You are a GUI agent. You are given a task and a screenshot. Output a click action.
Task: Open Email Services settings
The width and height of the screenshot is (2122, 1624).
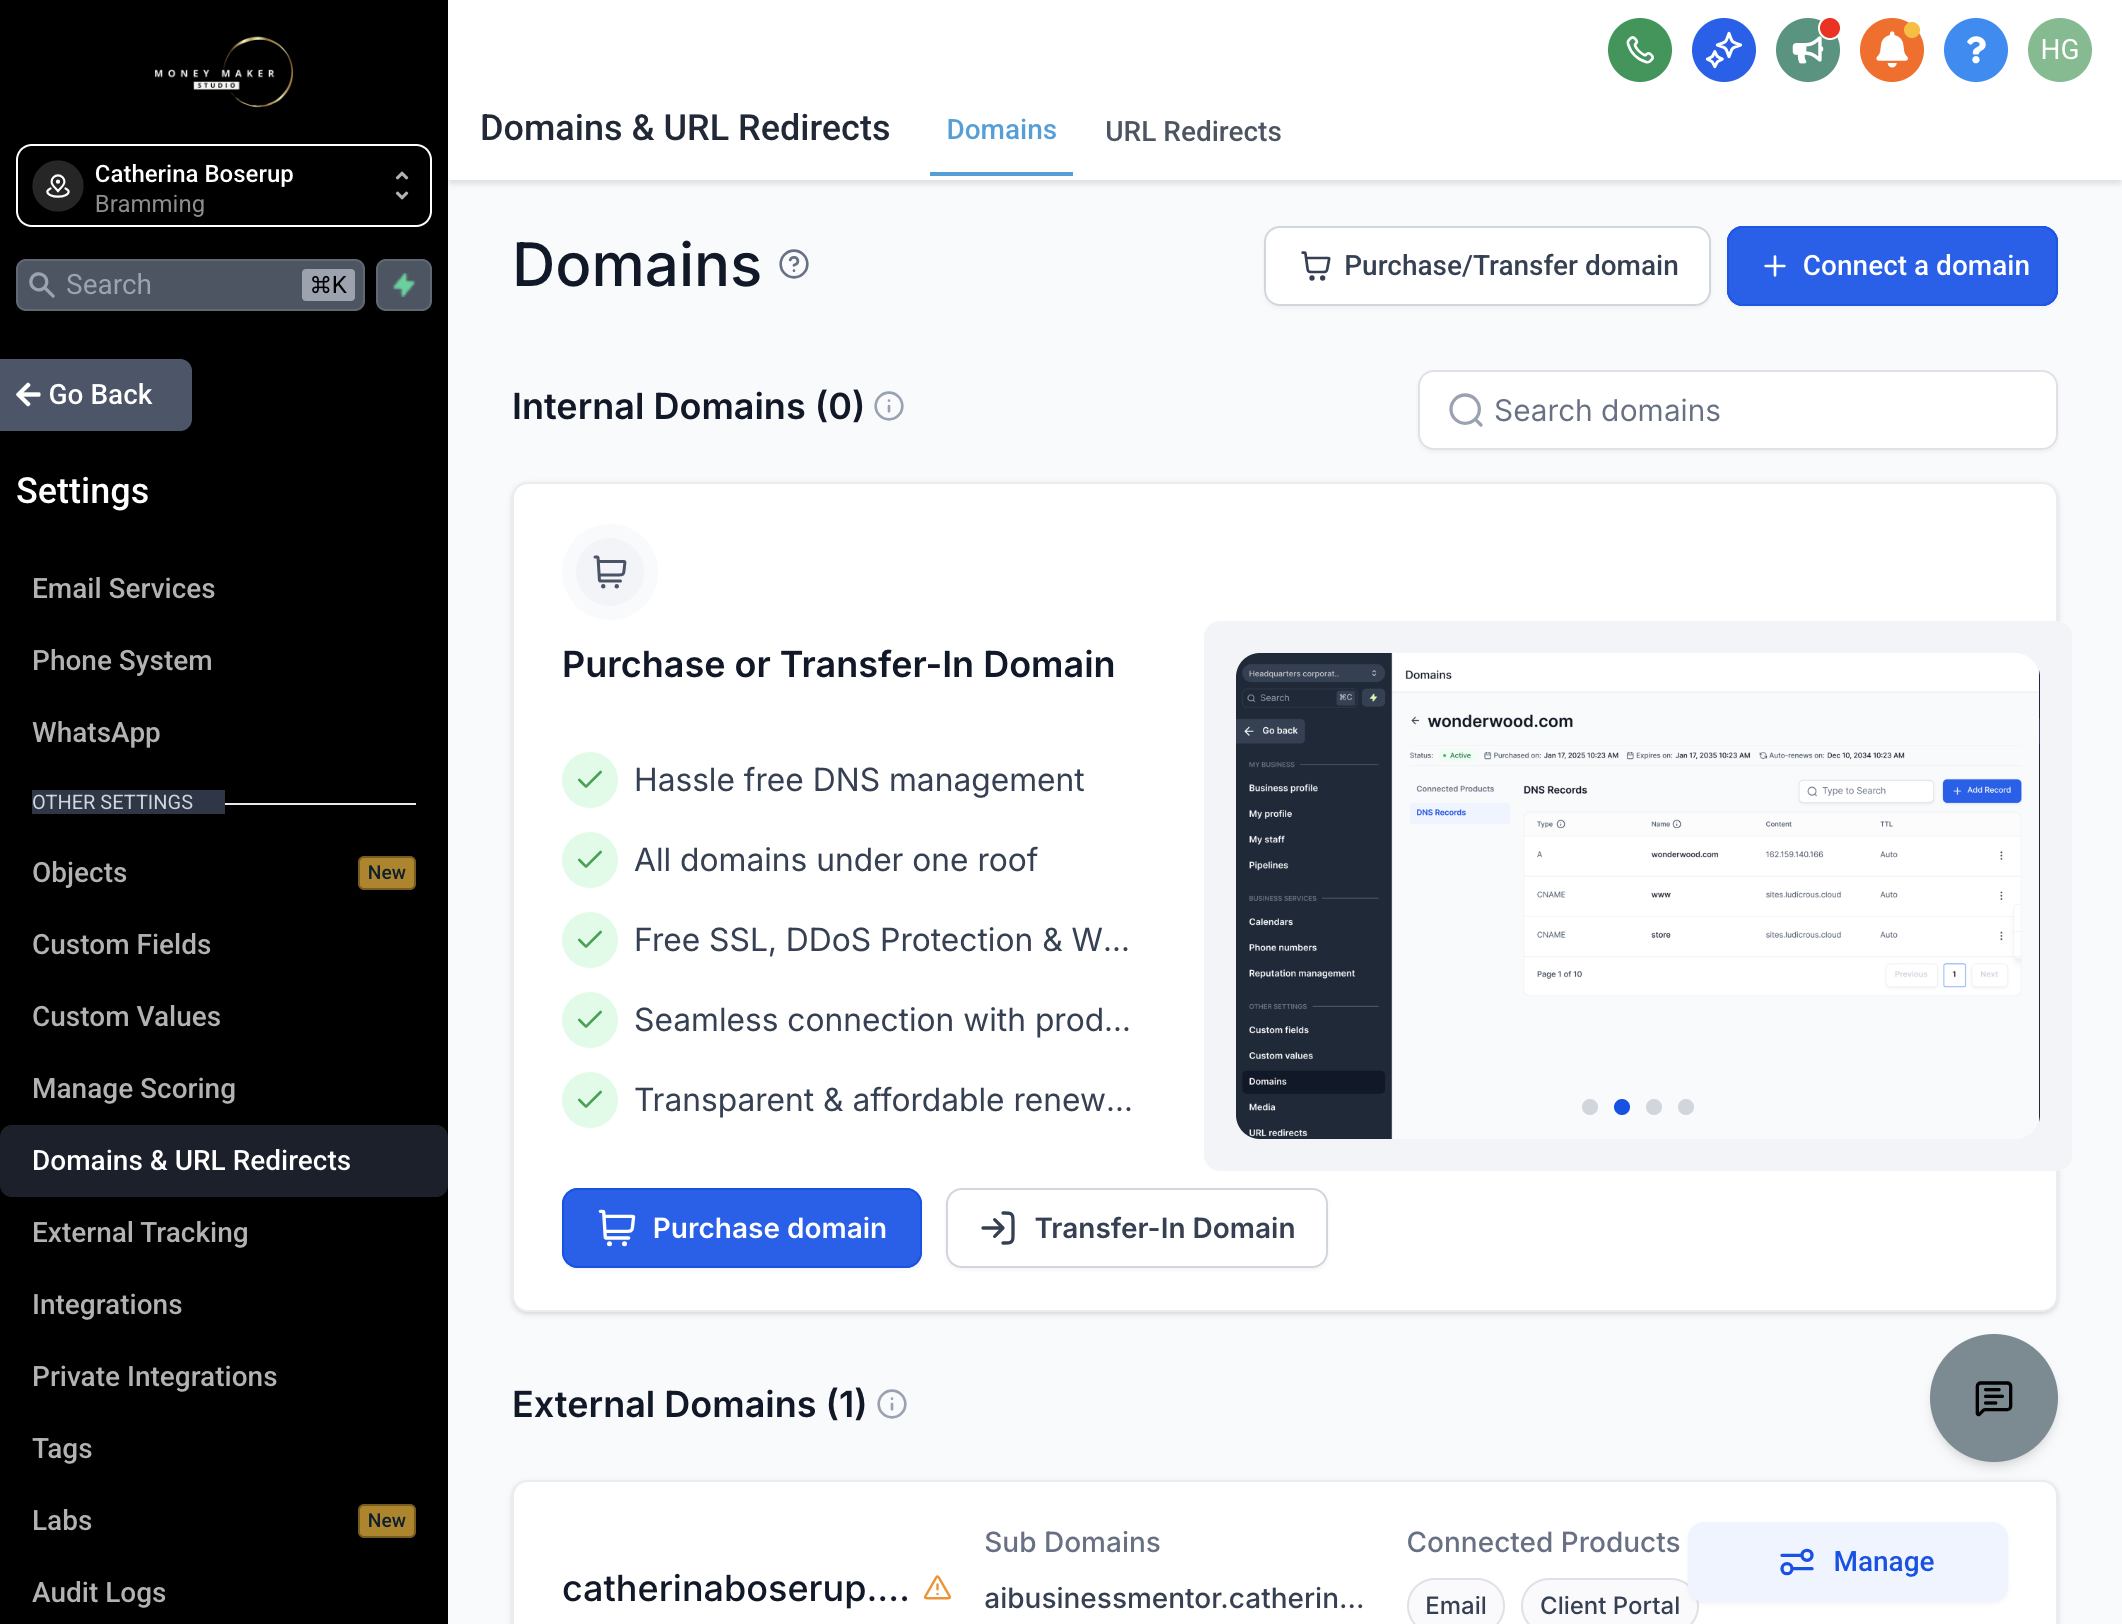[x=124, y=588]
